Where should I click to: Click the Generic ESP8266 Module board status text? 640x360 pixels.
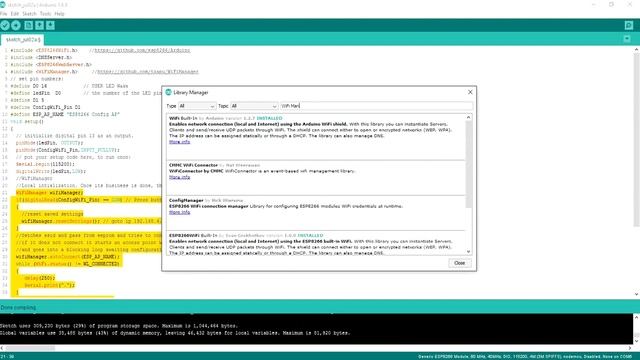coord(525,357)
